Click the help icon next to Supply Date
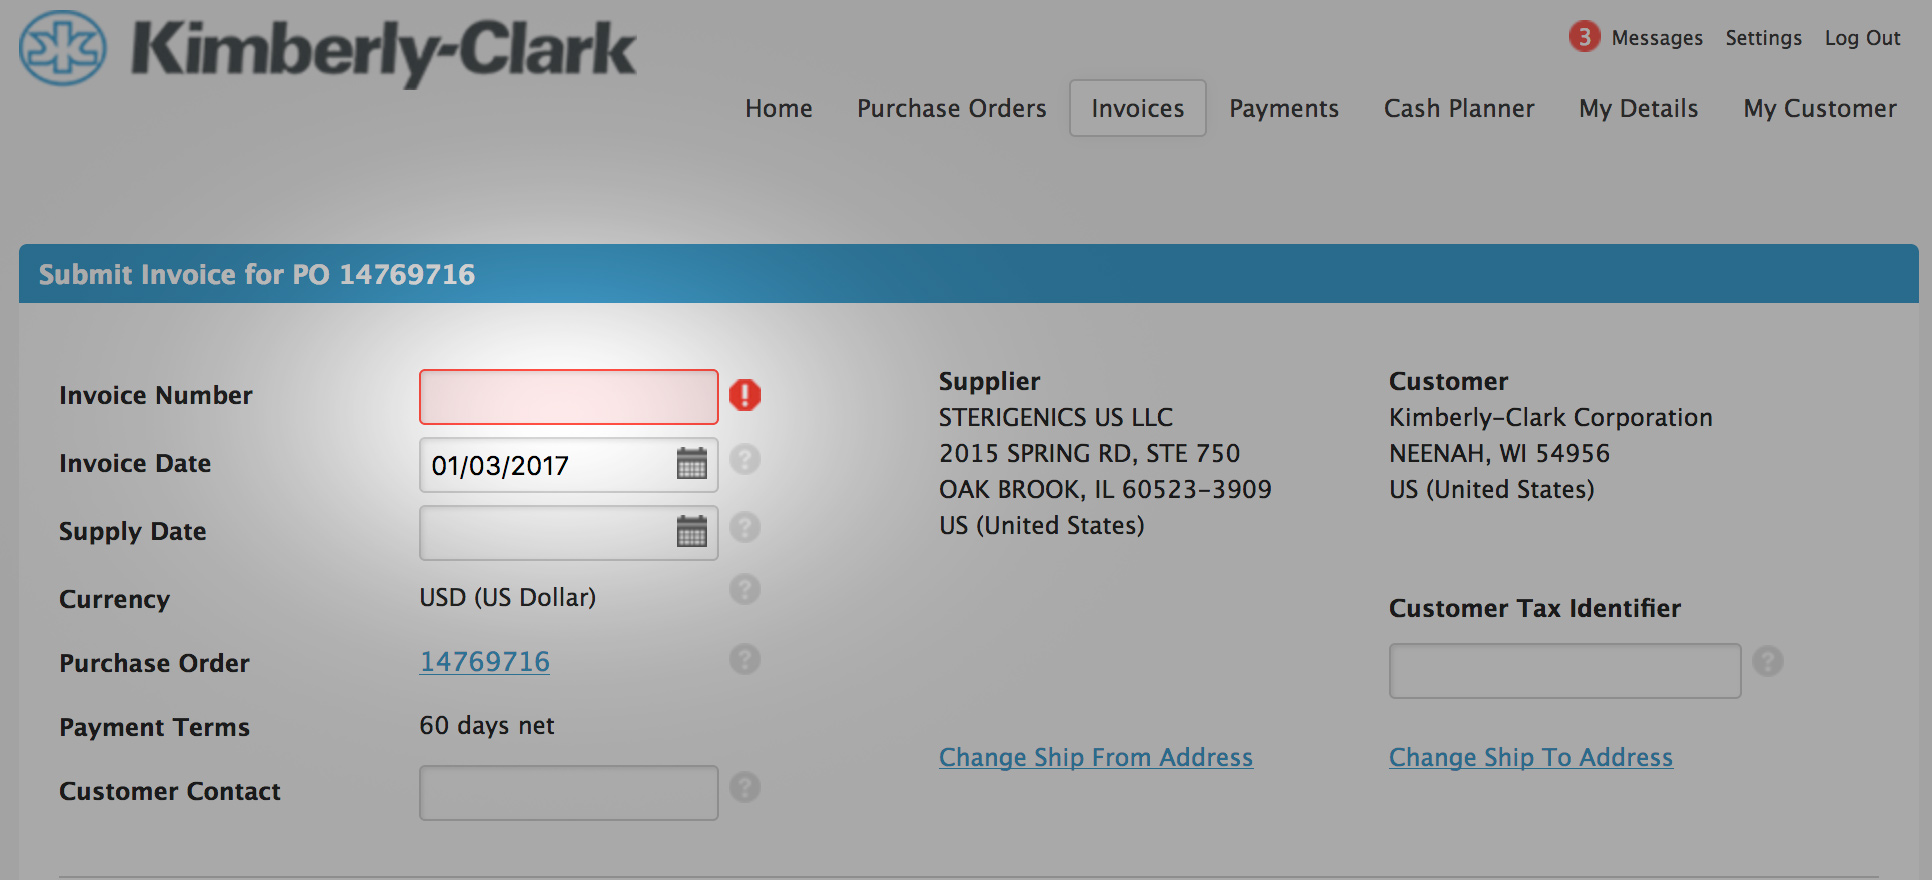Image resolution: width=1932 pixels, height=880 pixels. (x=745, y=527)
